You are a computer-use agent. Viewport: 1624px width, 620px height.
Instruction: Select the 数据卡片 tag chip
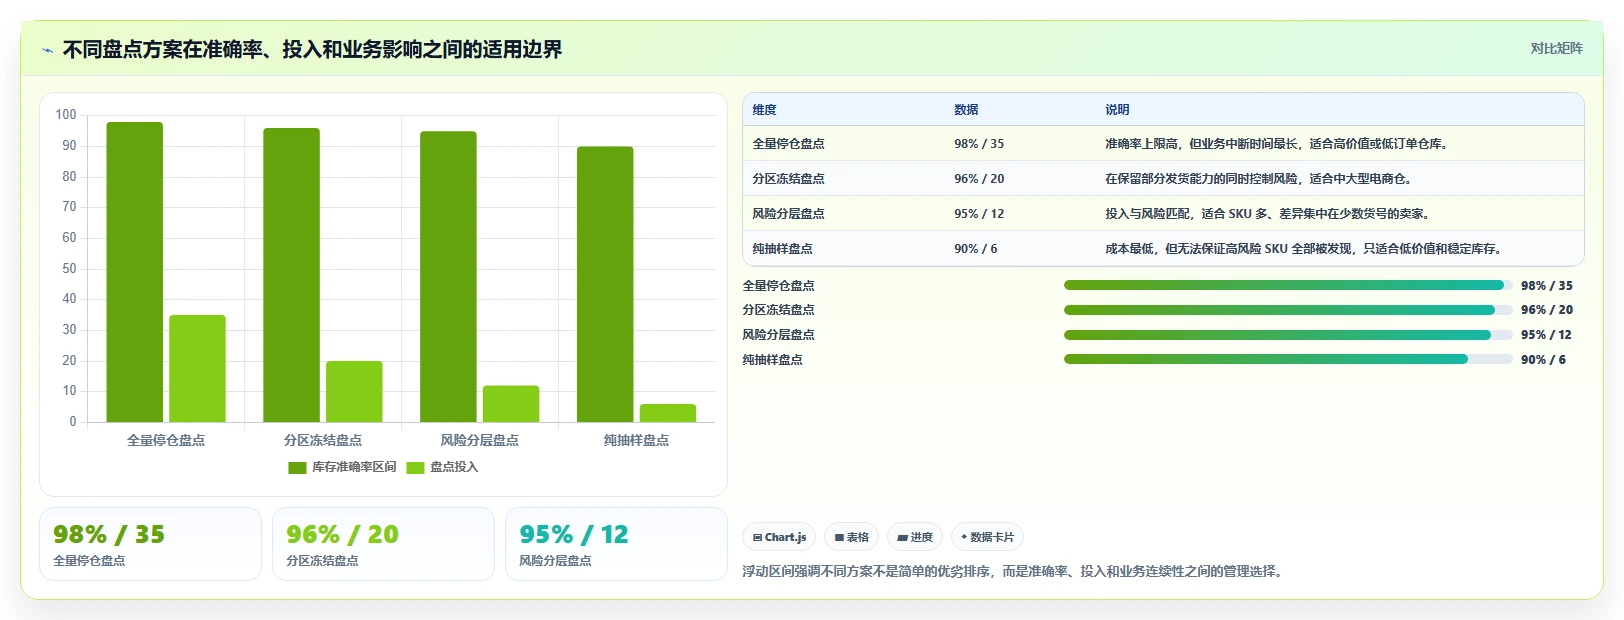[x=987, y=537]
